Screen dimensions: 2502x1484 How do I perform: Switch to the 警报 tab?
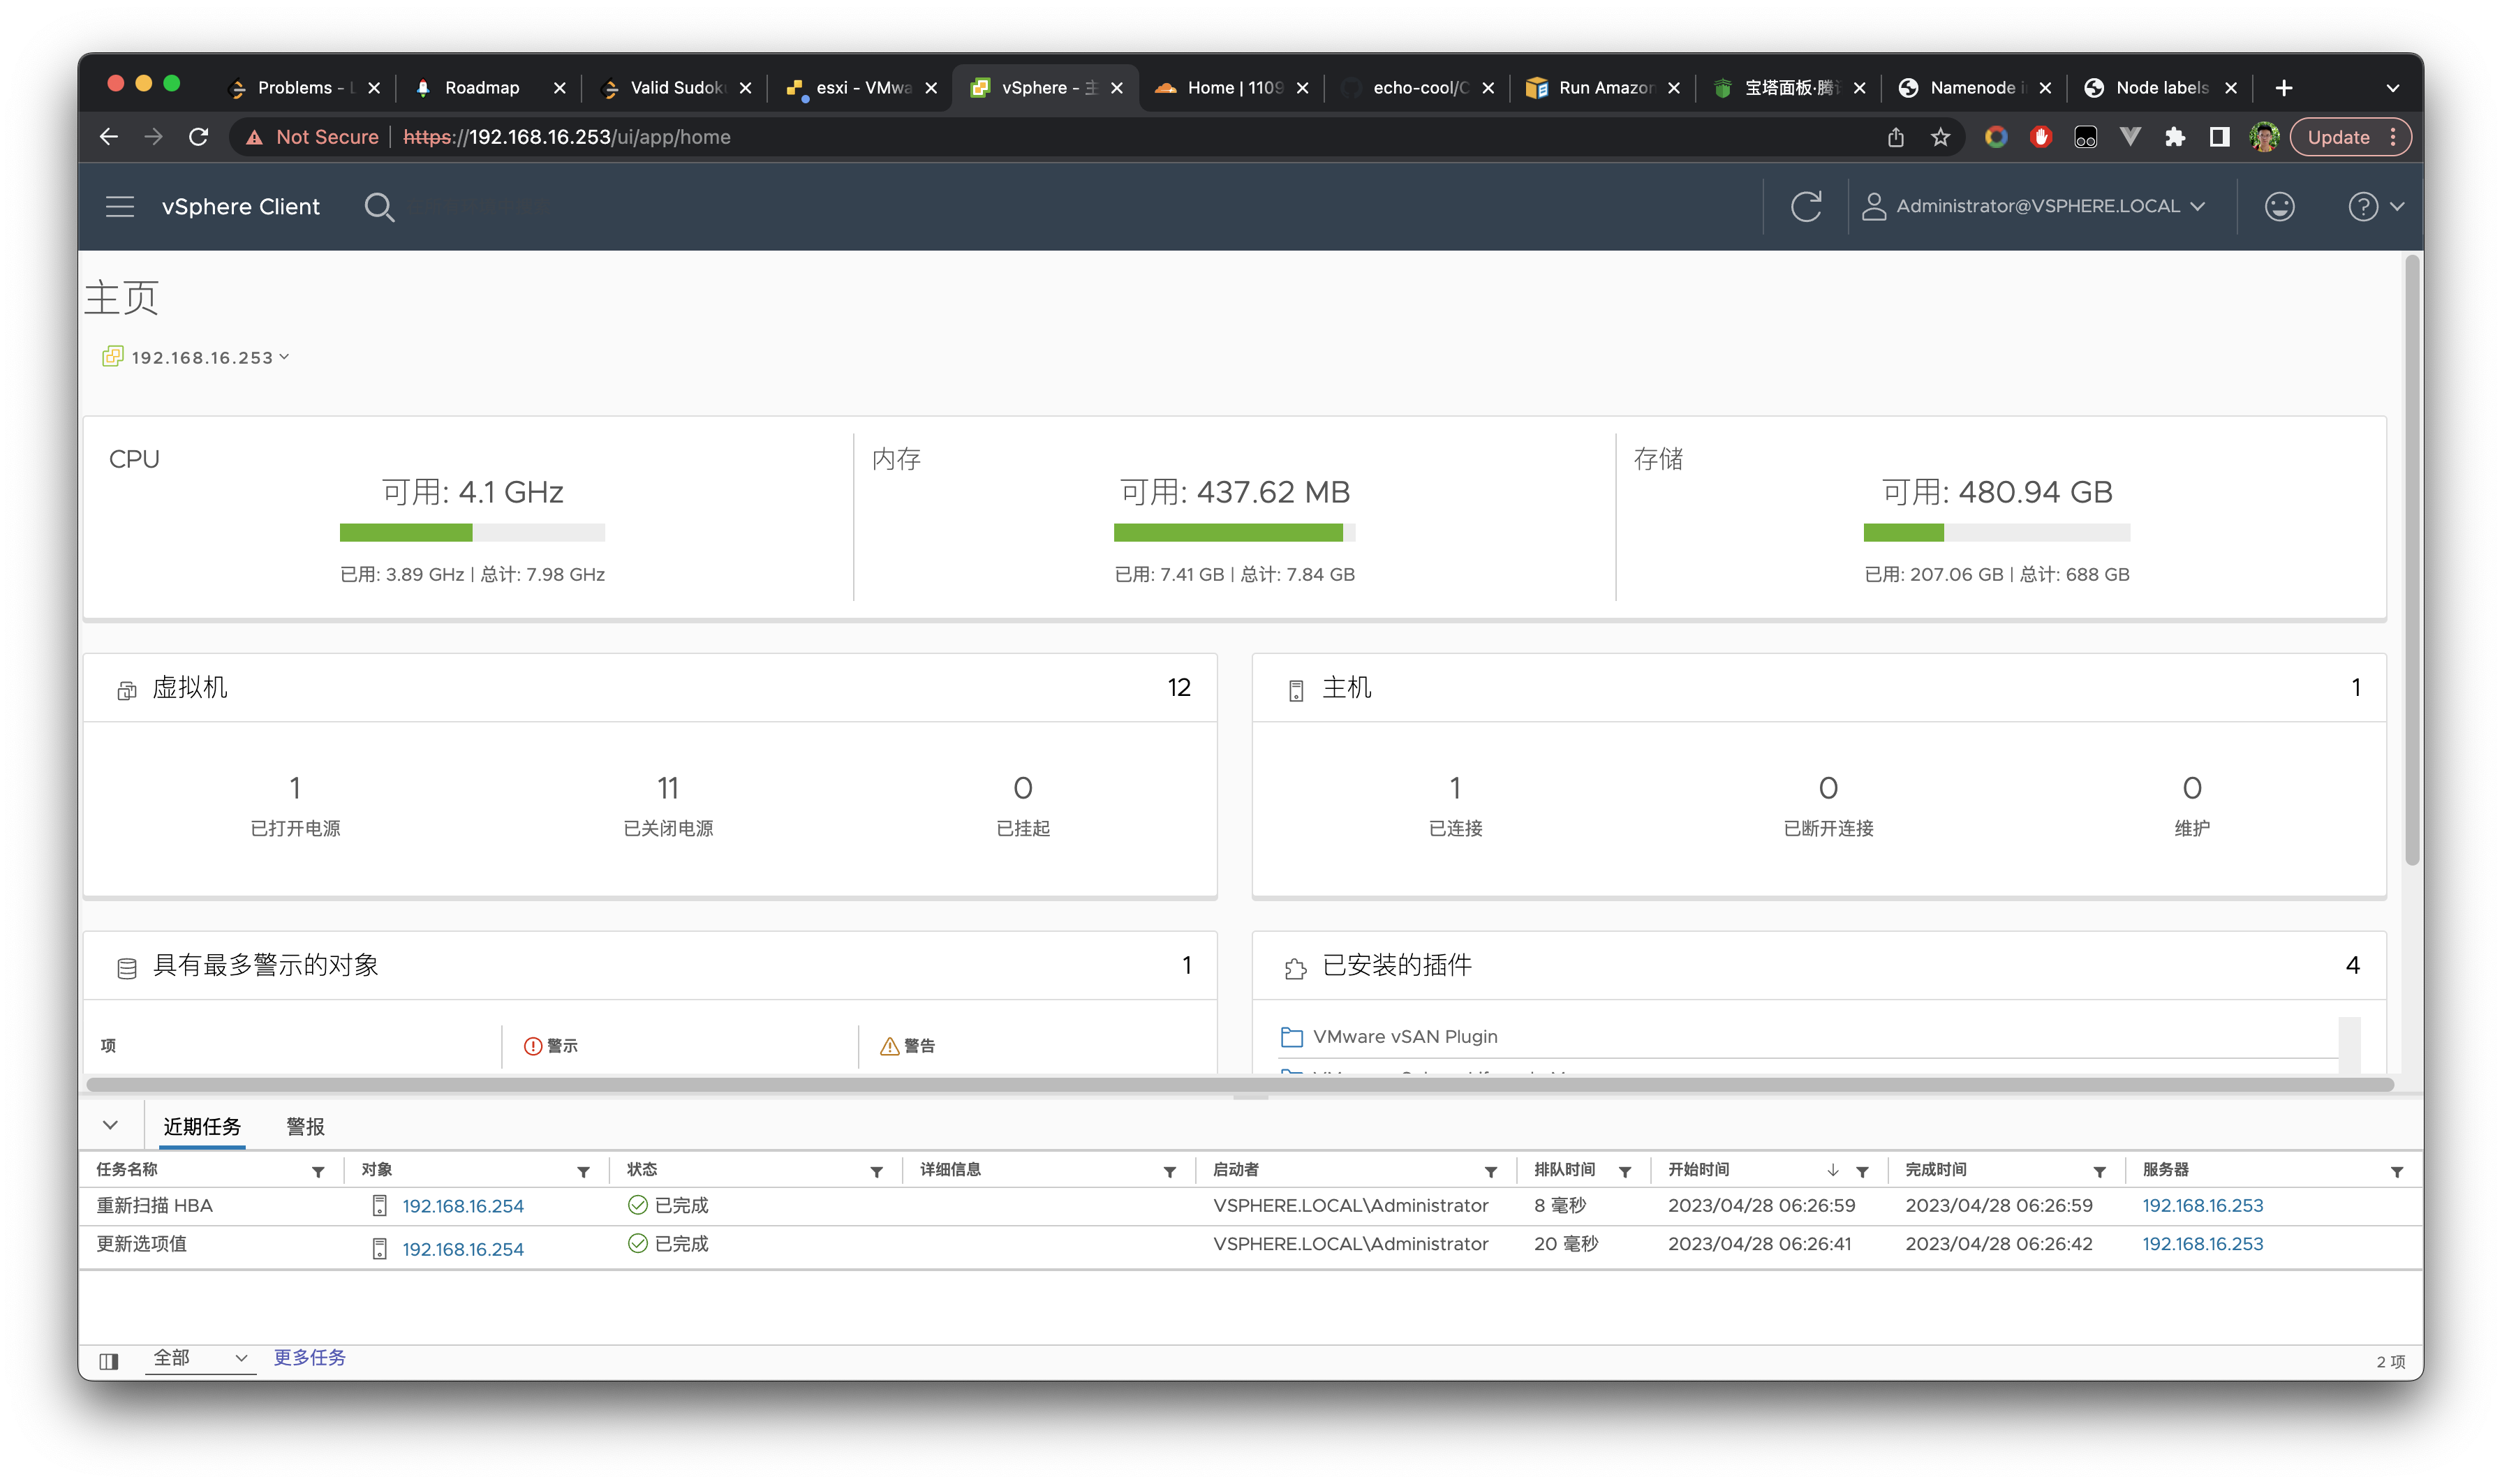coord(305,1127)
